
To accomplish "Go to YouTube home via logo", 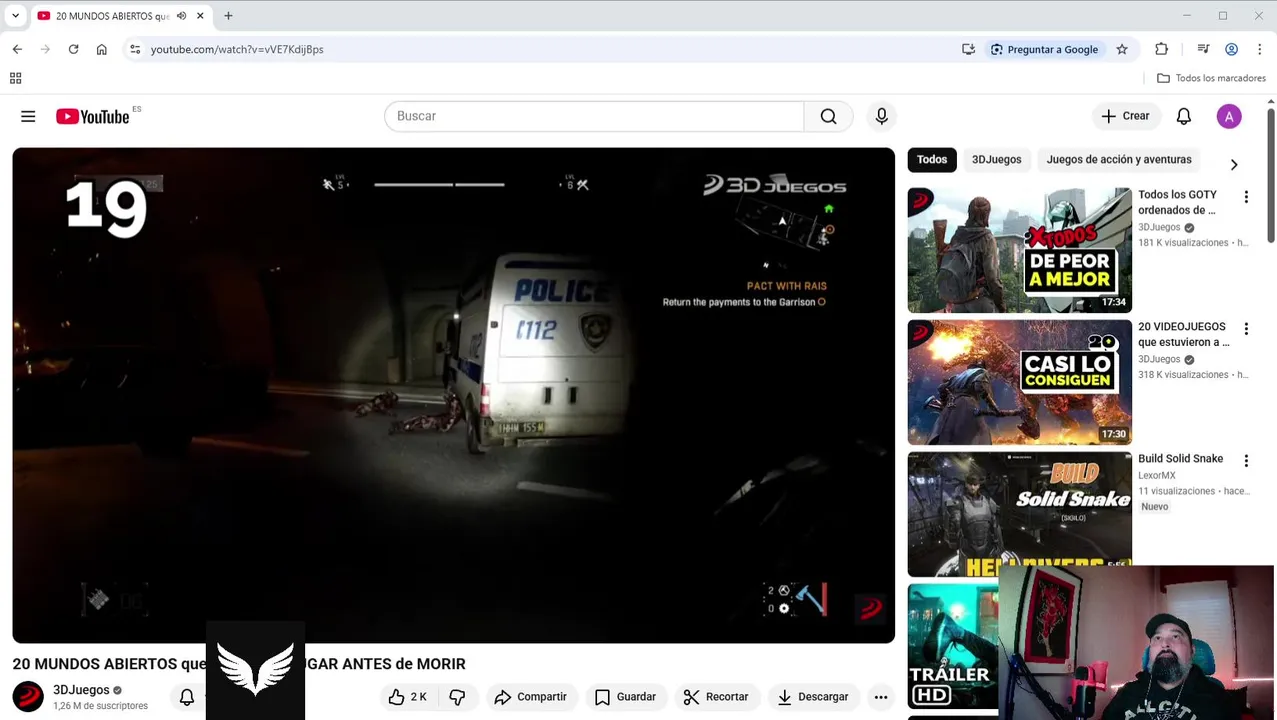I will click(x=93, y=117).
